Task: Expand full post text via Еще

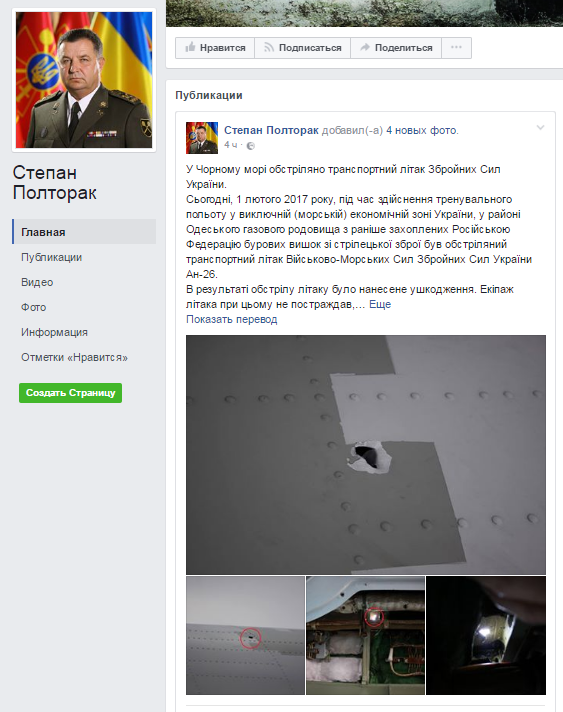Action: (380, 304)
